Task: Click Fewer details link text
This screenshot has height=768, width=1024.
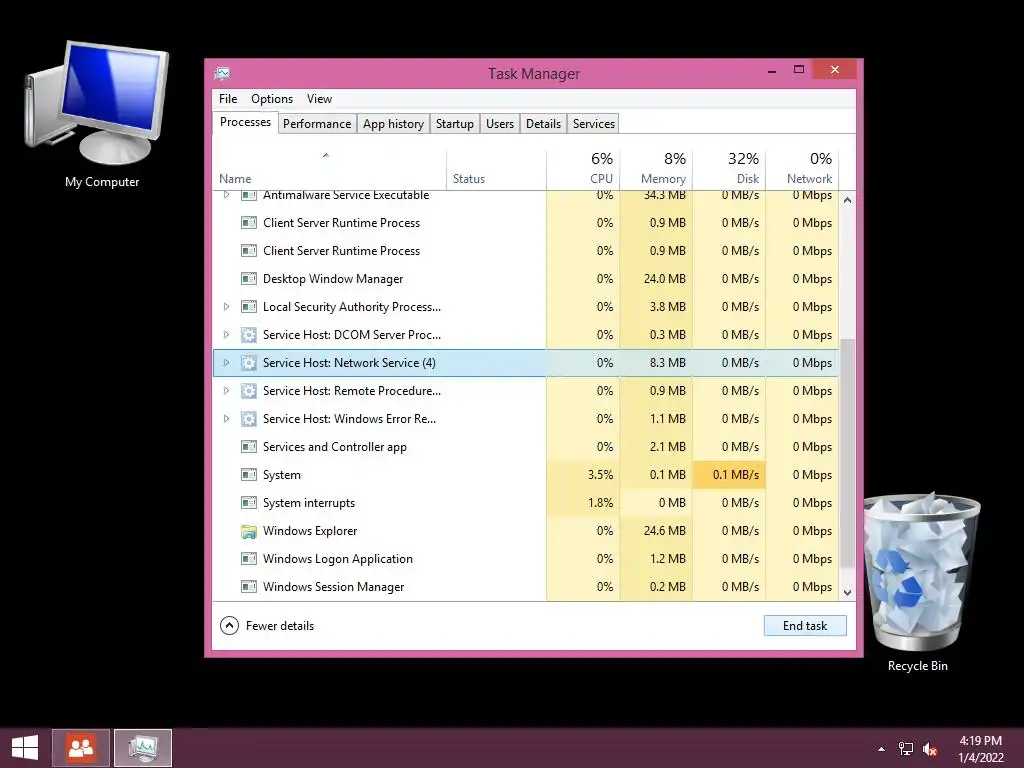Action: click(x=280, y=626)
